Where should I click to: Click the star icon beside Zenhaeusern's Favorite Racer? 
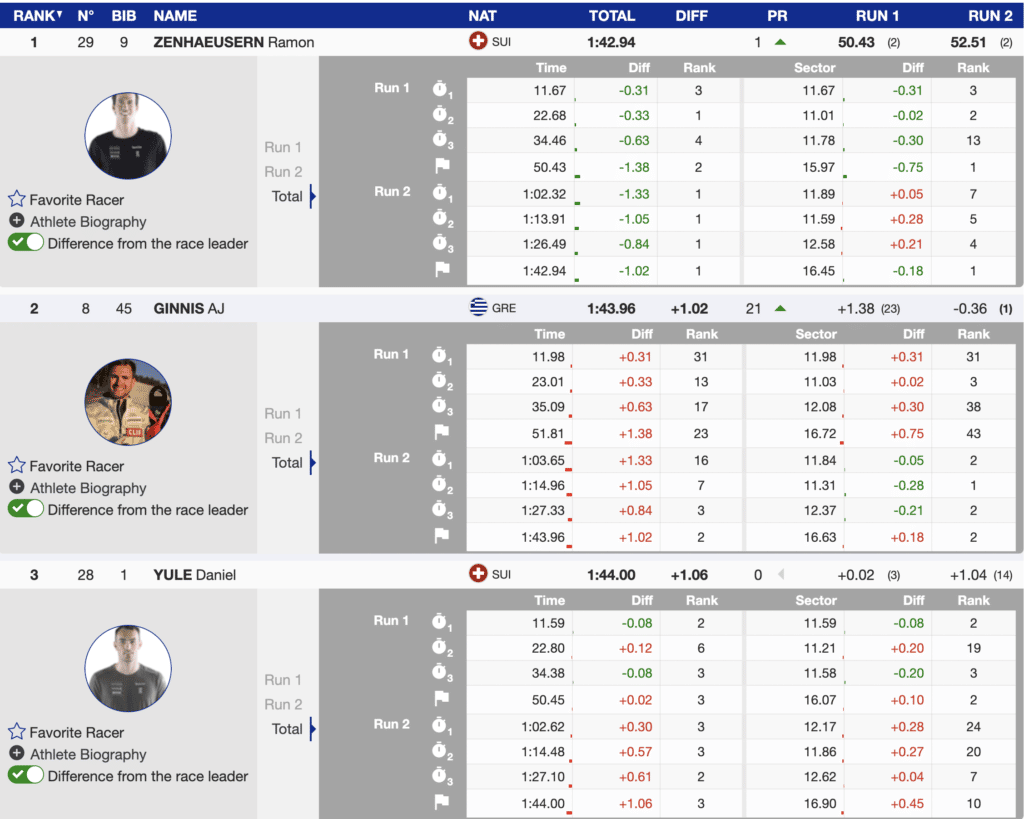click(17, 199)
